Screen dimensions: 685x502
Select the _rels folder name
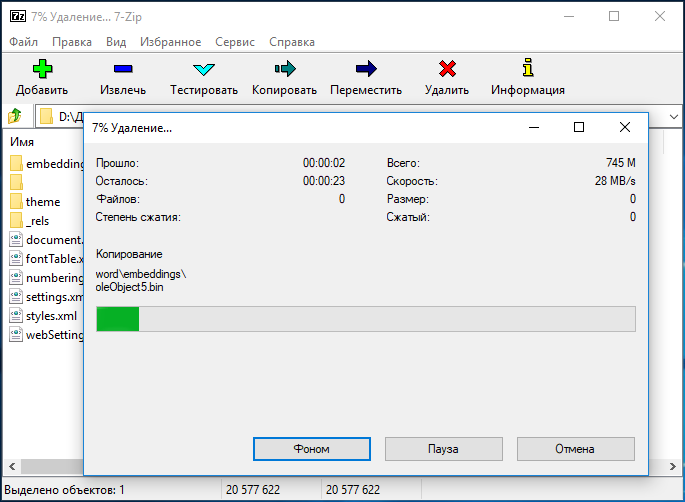point(38,221)
